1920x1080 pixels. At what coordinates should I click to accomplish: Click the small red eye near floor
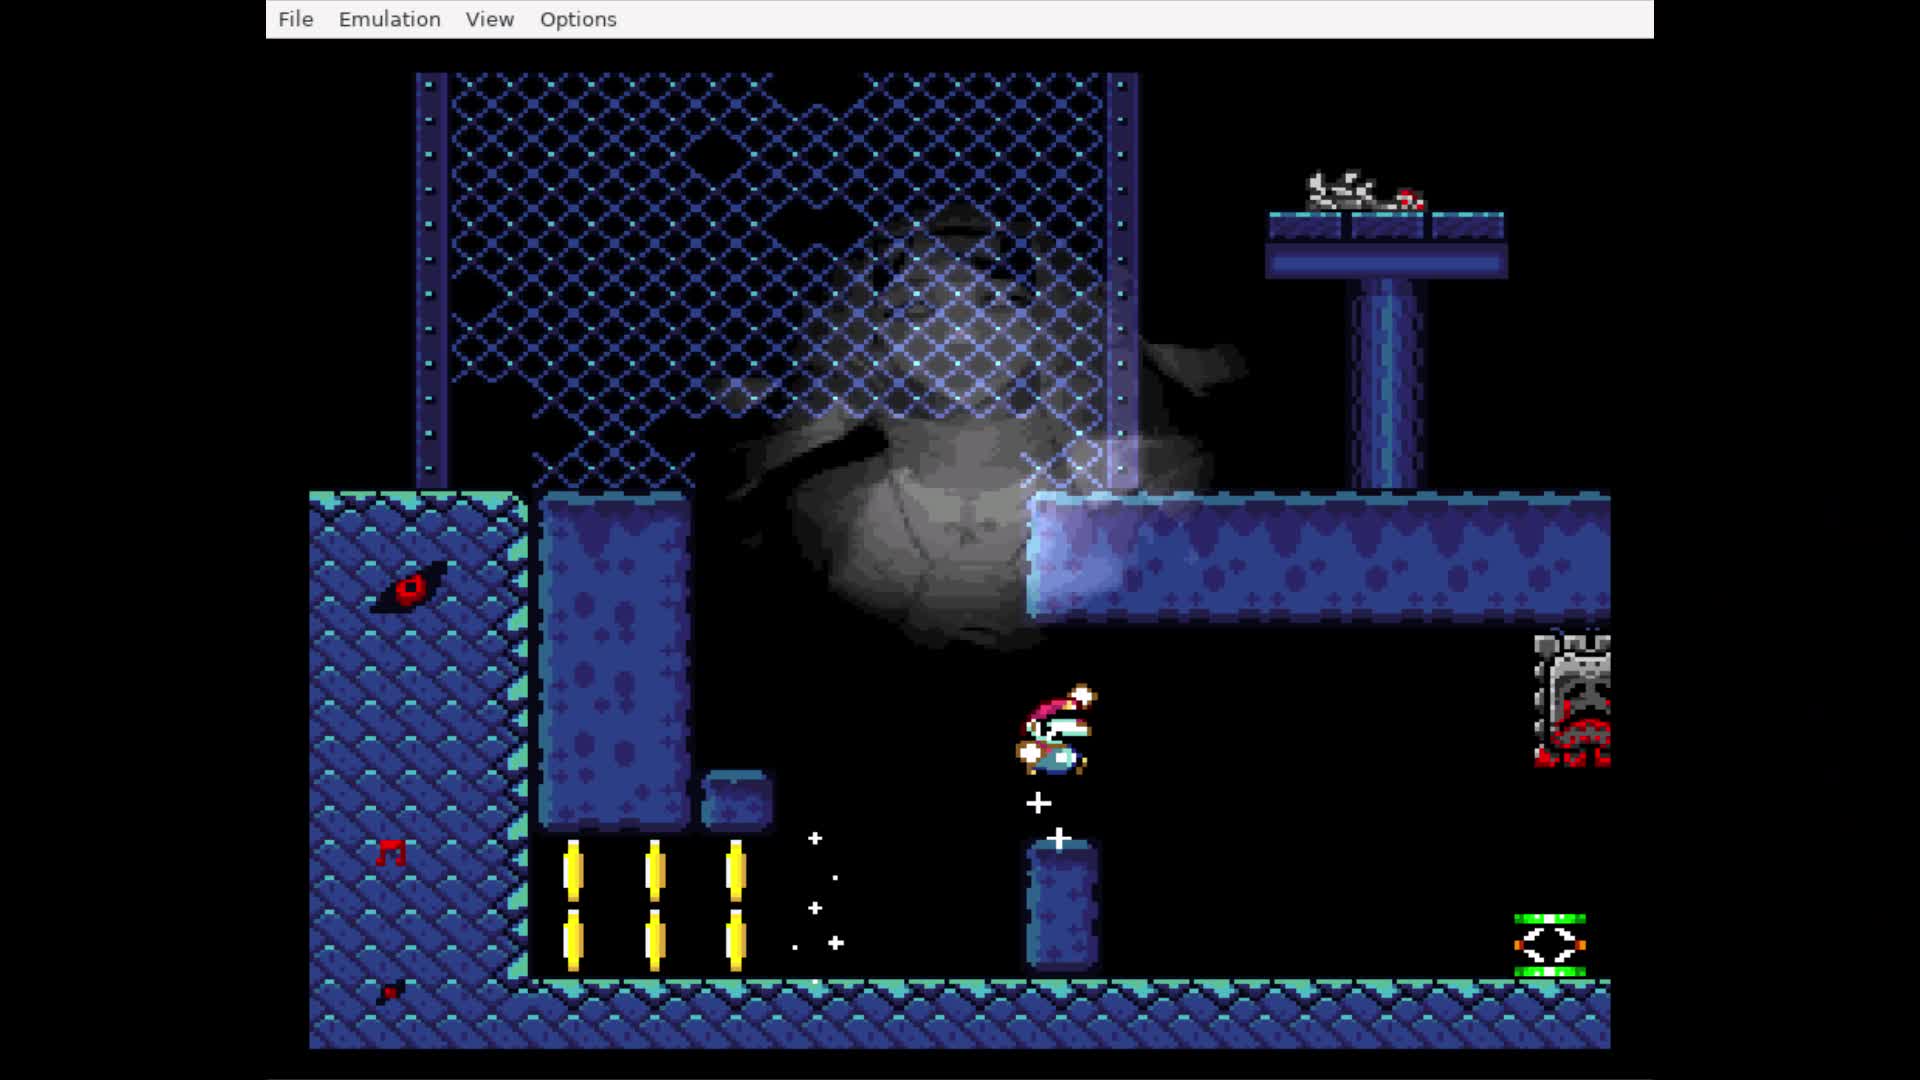[390, 991]
